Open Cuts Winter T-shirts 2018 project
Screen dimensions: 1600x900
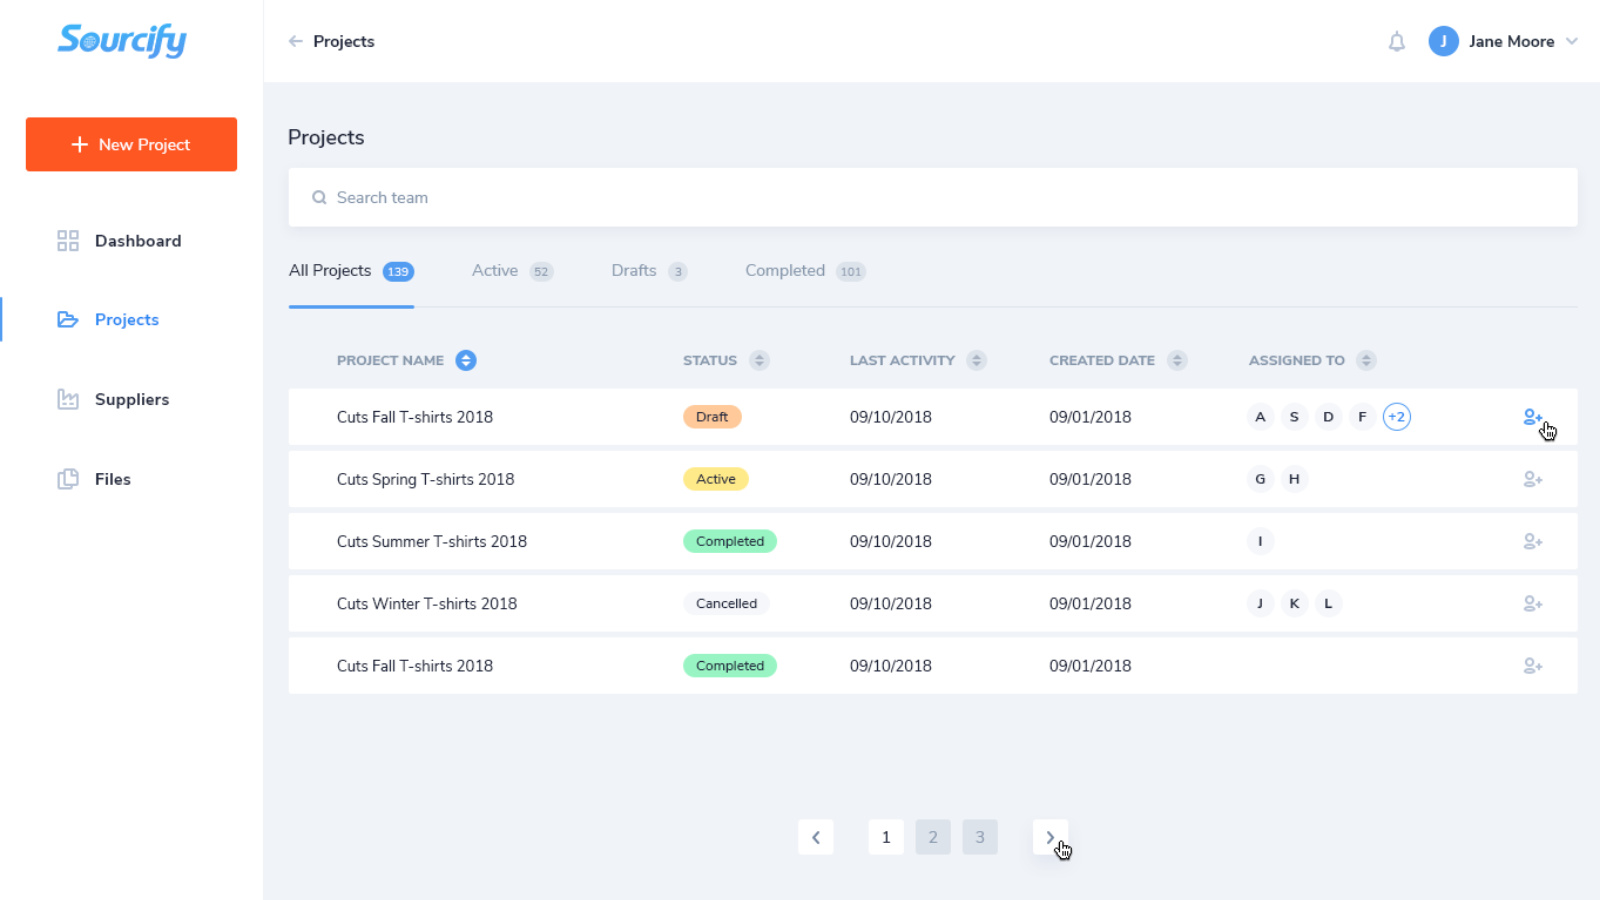coord(427,603)
